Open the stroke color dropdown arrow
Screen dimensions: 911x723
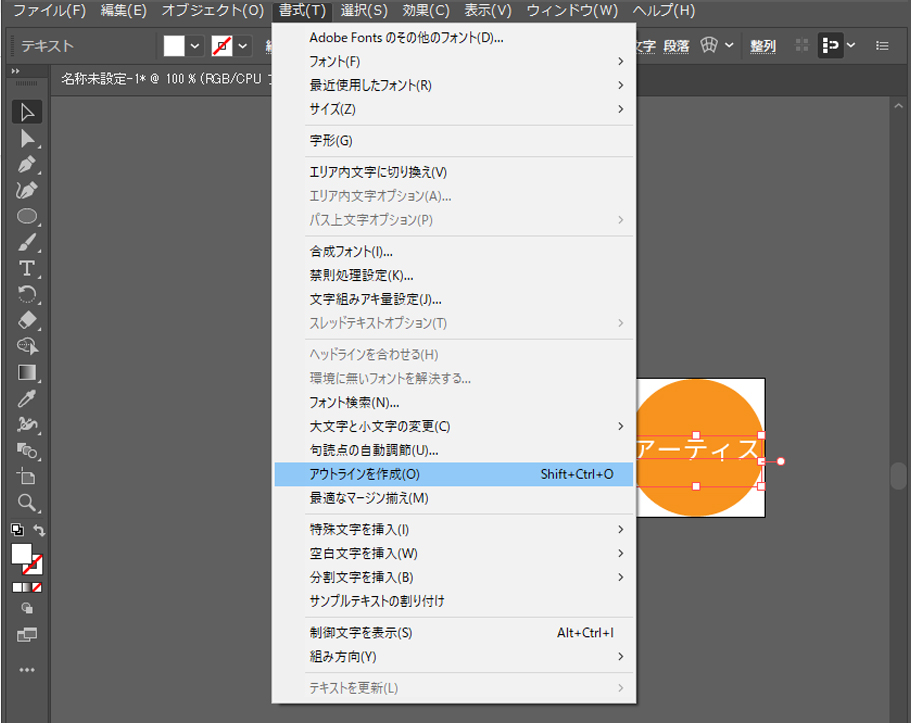(x=243, y=45)
